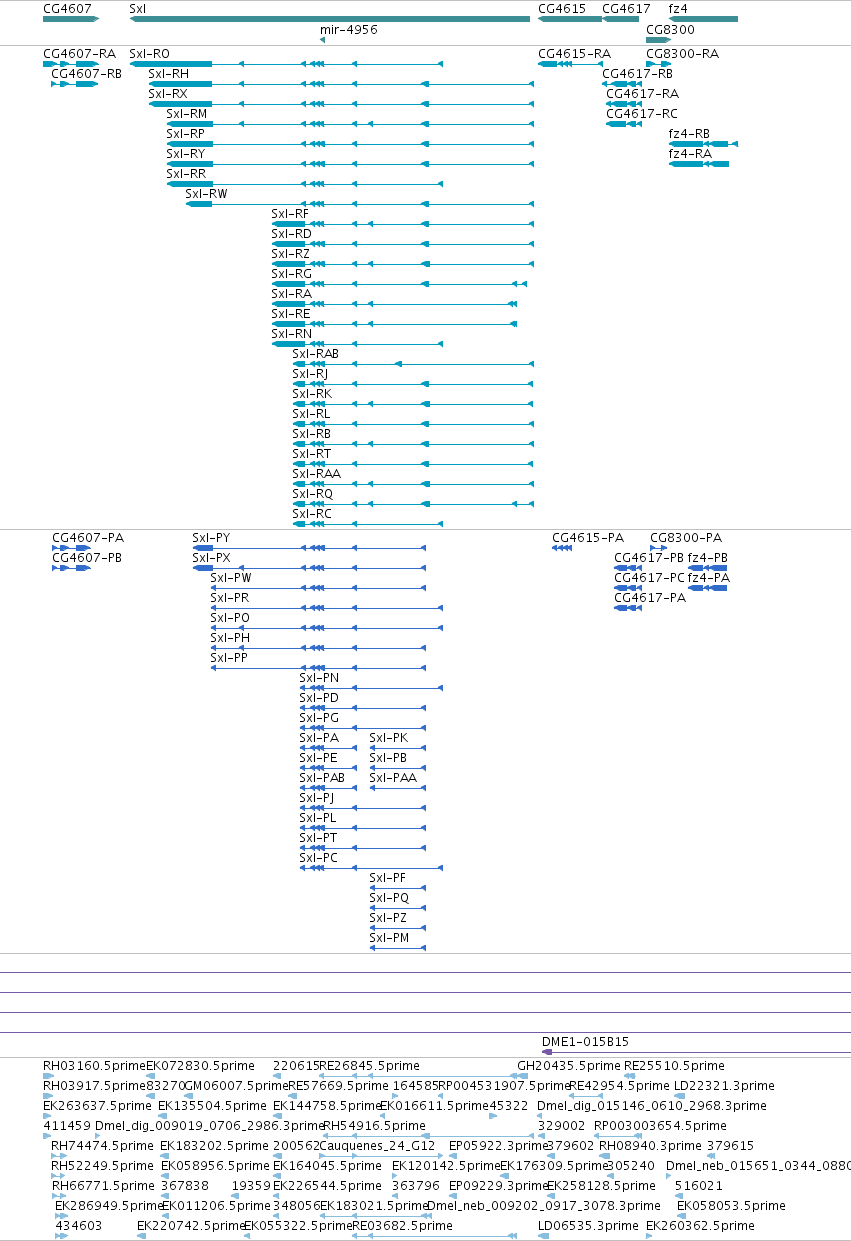This screenshot has height=1241, width=851.
Task: Select the Sxl-RC transcript label
Action: (x=312, y=514)
